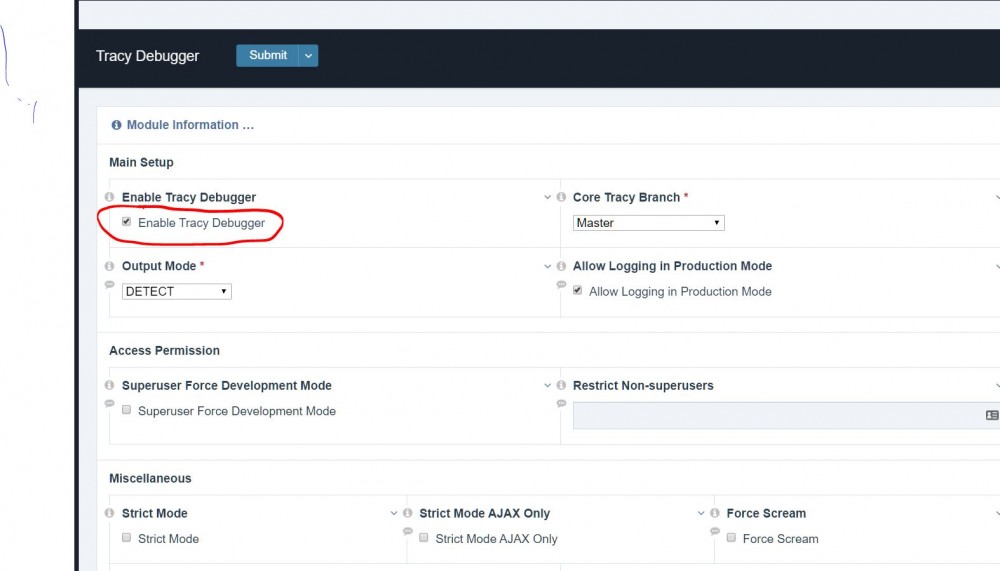Open the arrow dropdown next to Submit
The height and width of the screenshot is (571, 1000).
308,56
